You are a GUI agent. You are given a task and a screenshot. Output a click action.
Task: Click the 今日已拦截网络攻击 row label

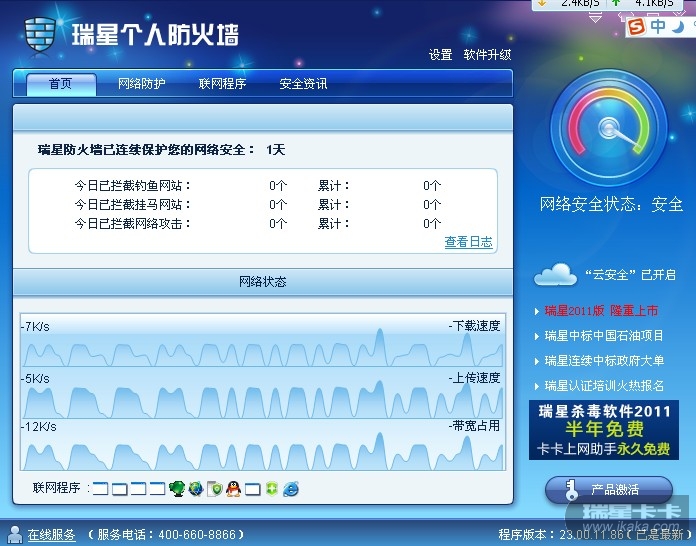coord(132,223)
